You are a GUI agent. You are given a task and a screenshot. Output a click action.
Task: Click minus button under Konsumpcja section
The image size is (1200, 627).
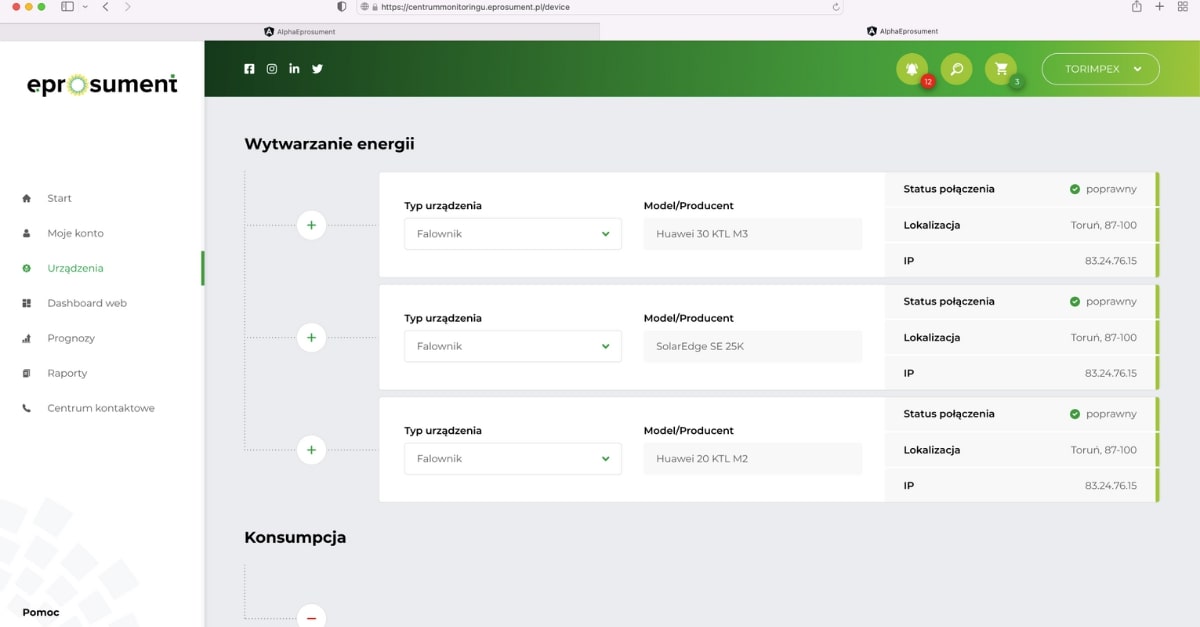click(x=311, y=618)
